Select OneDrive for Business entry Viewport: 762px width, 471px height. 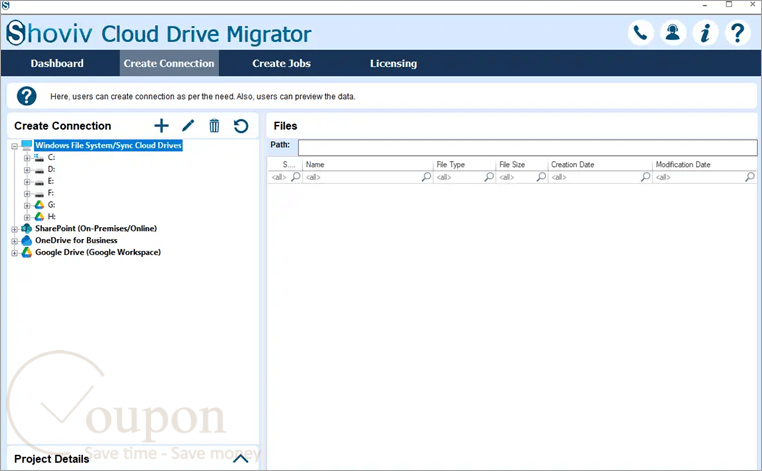[76, 241]
